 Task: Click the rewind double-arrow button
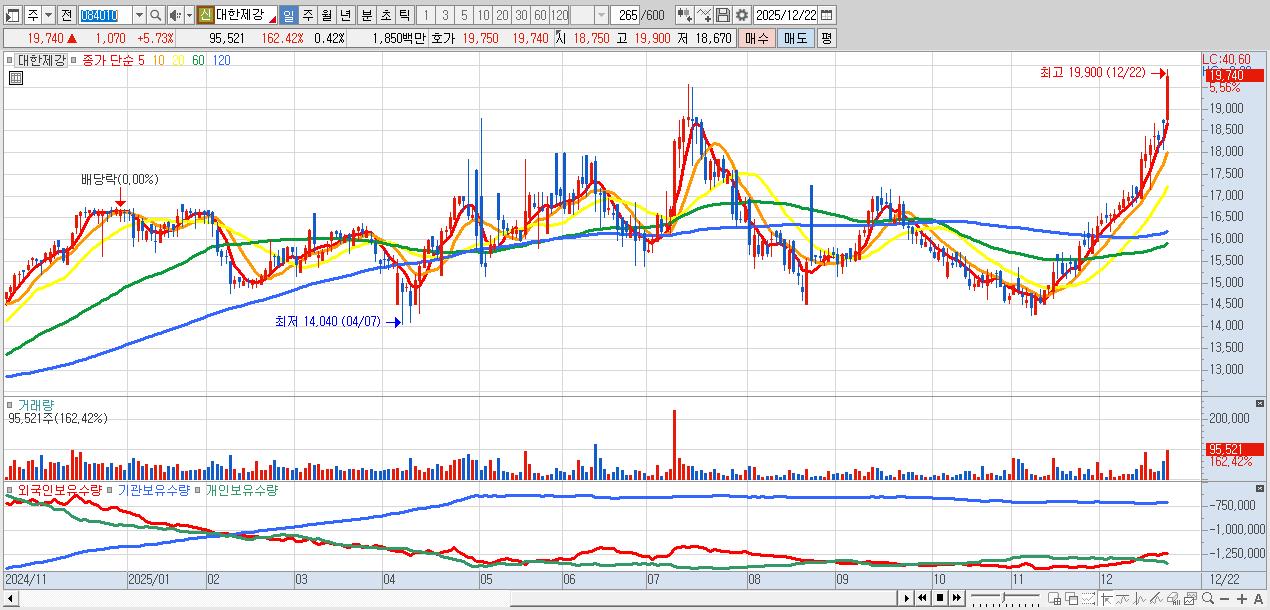922,598
